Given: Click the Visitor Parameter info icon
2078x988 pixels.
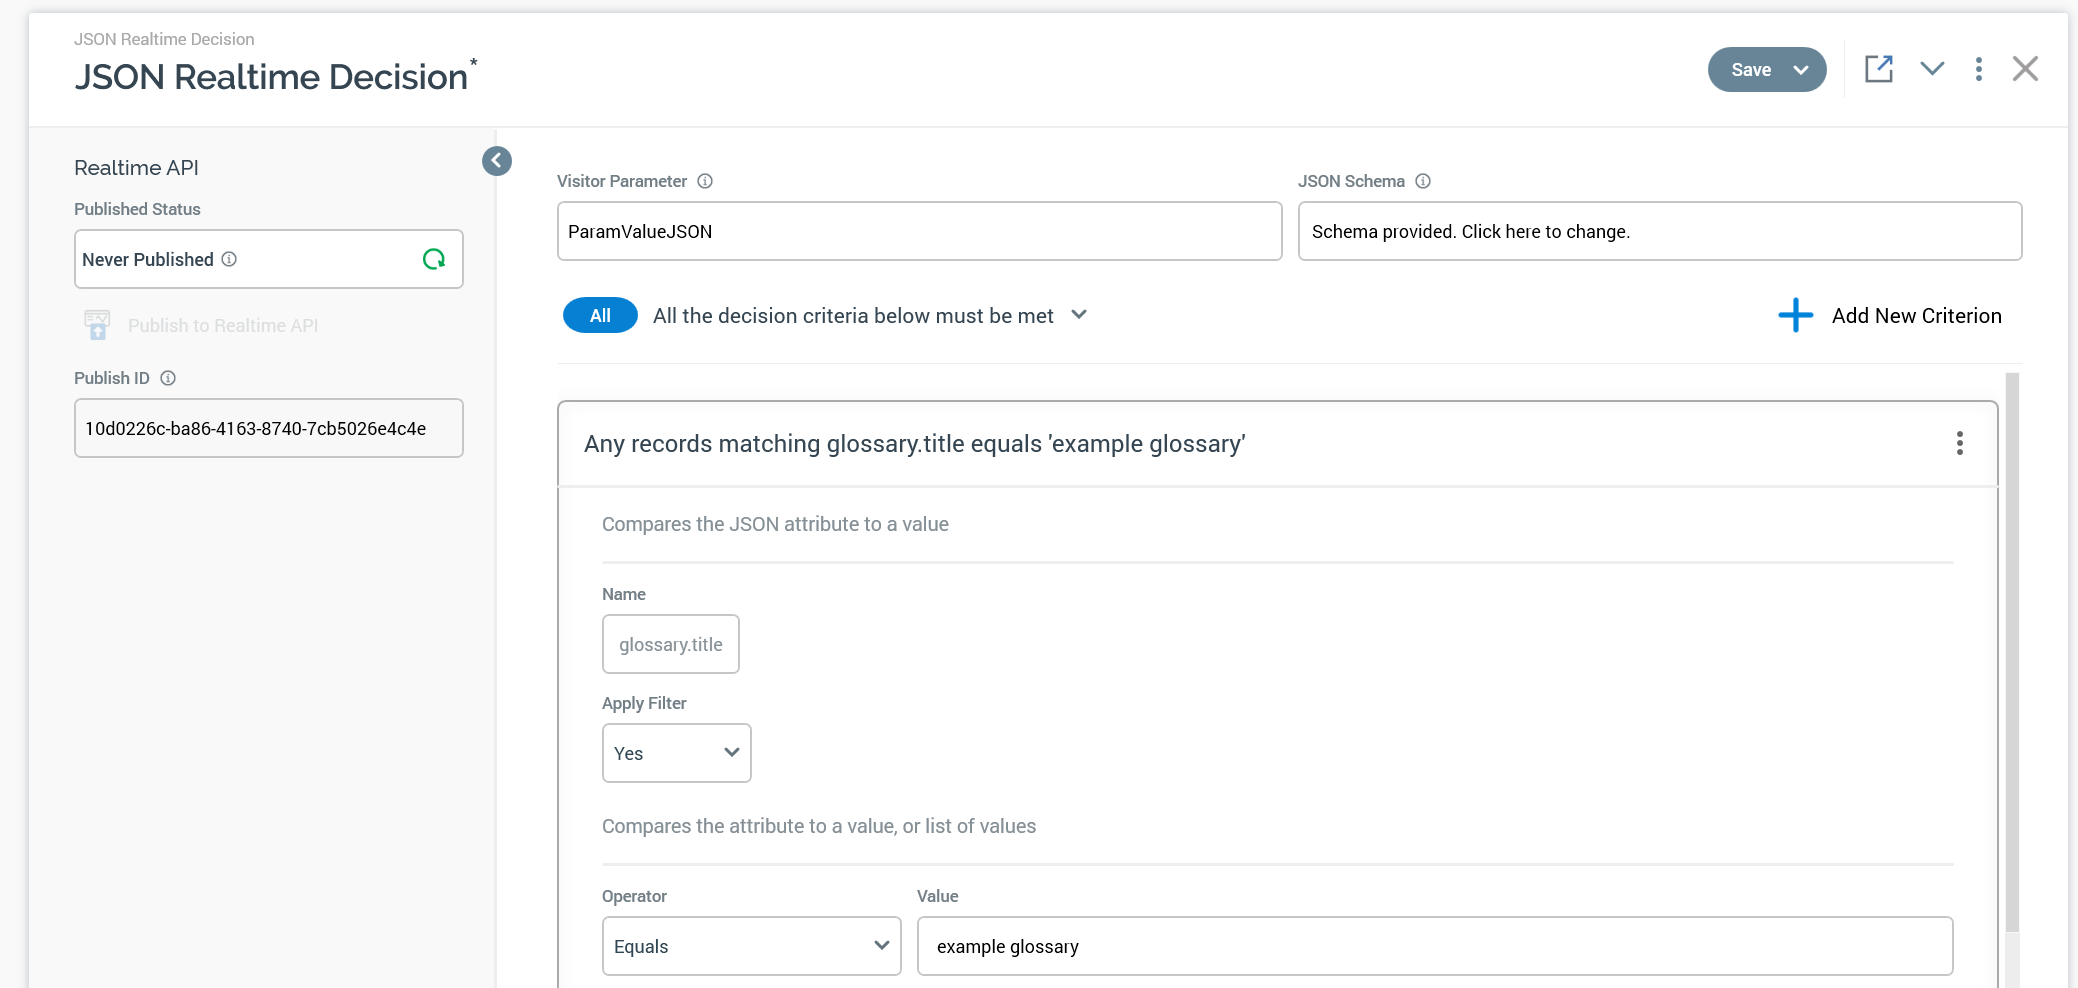Looking at the screenshot, I should click(705, 181).
